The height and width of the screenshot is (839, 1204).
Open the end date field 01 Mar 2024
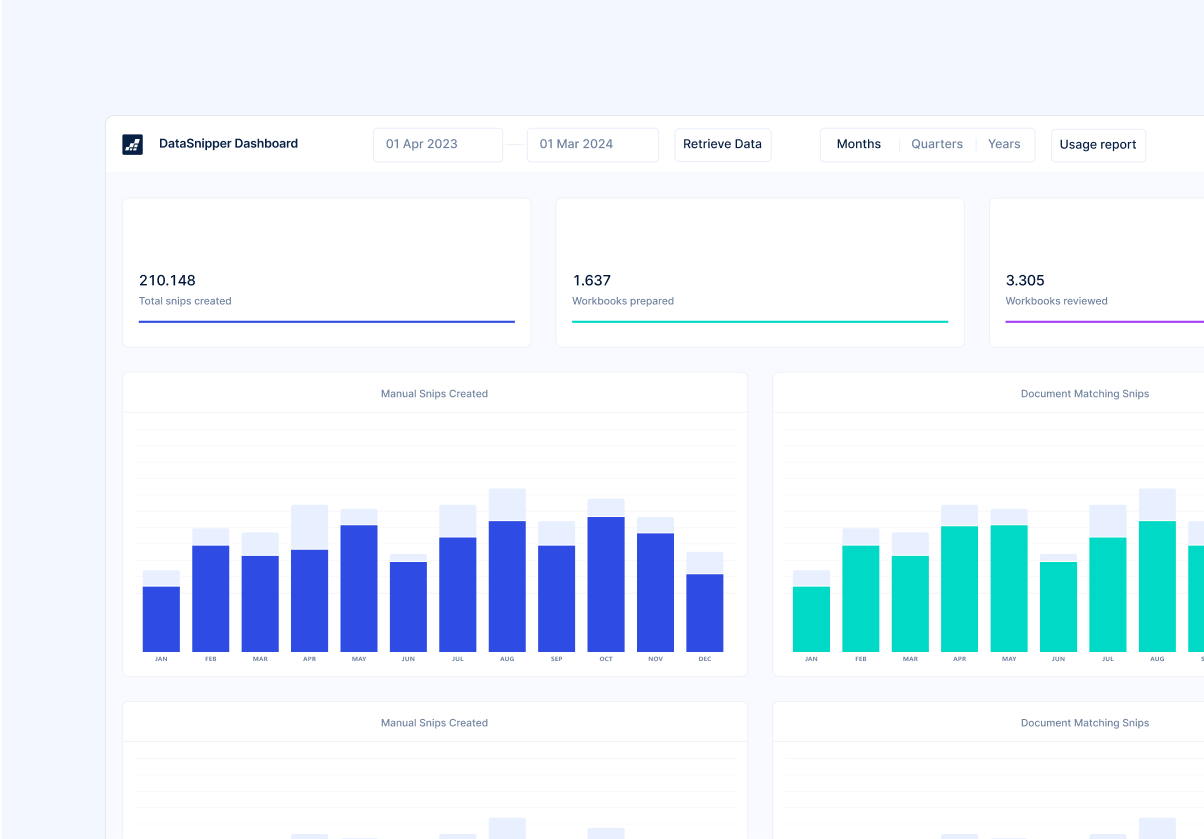click(592, 144)
